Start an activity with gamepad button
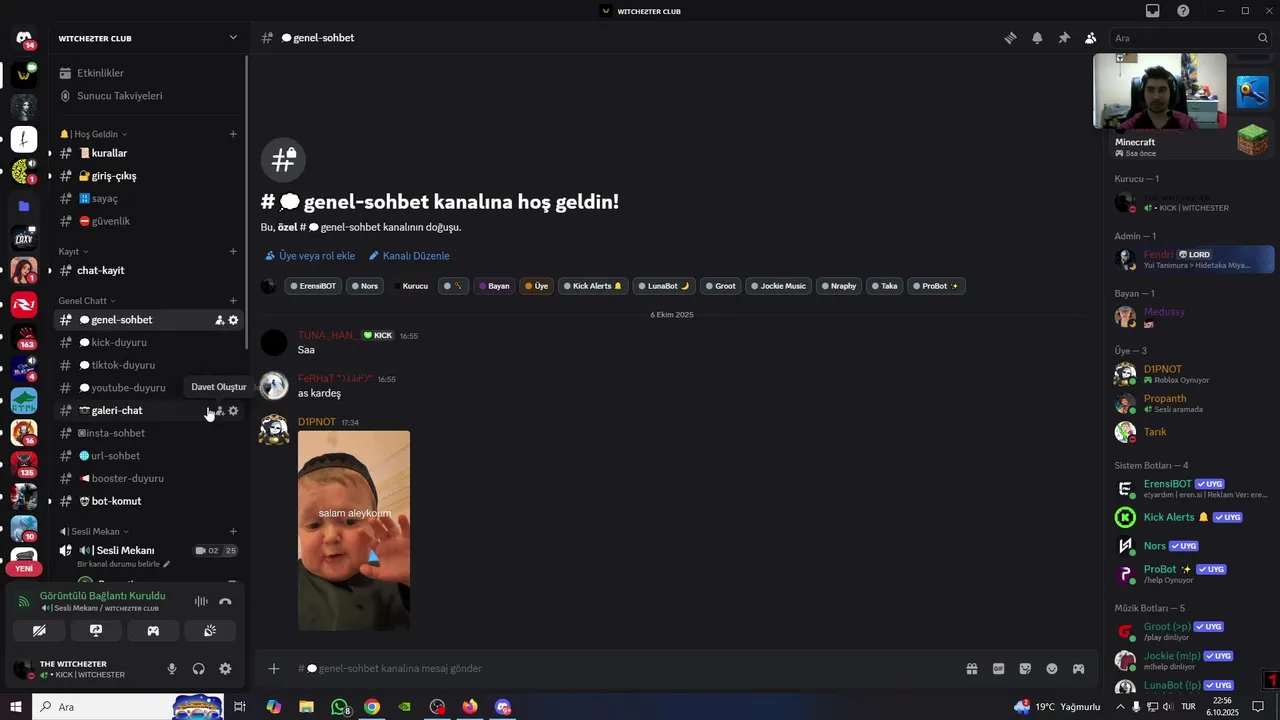Viewport: 1280px width, 720px height. [x=153, y=631]
